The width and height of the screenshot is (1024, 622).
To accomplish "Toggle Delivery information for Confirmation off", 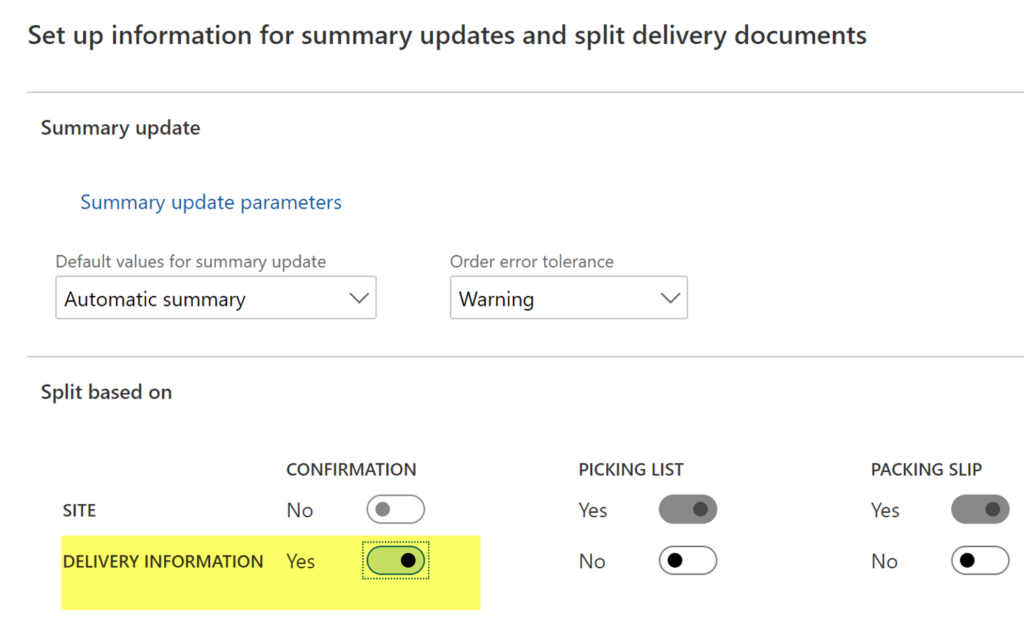I will click(395, 560).
